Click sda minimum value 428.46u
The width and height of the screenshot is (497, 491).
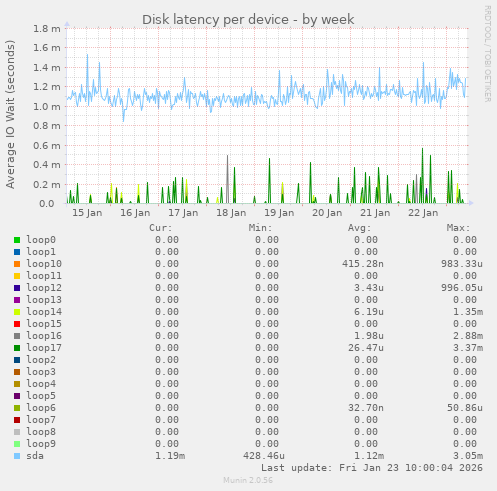(x=264, y=456)
